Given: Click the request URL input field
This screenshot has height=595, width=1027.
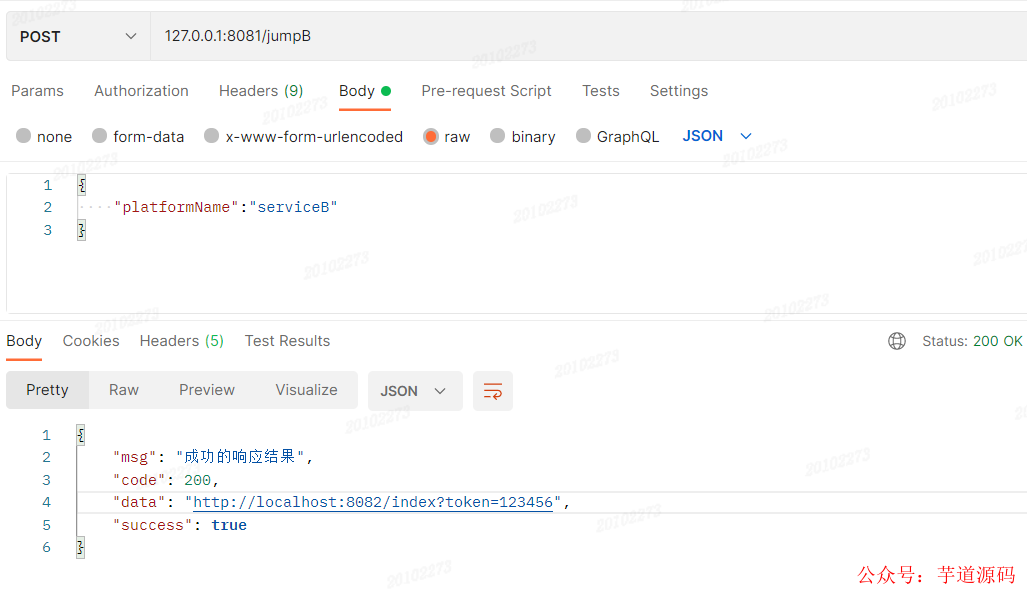Looking at the screenshot, I should 400,35.
